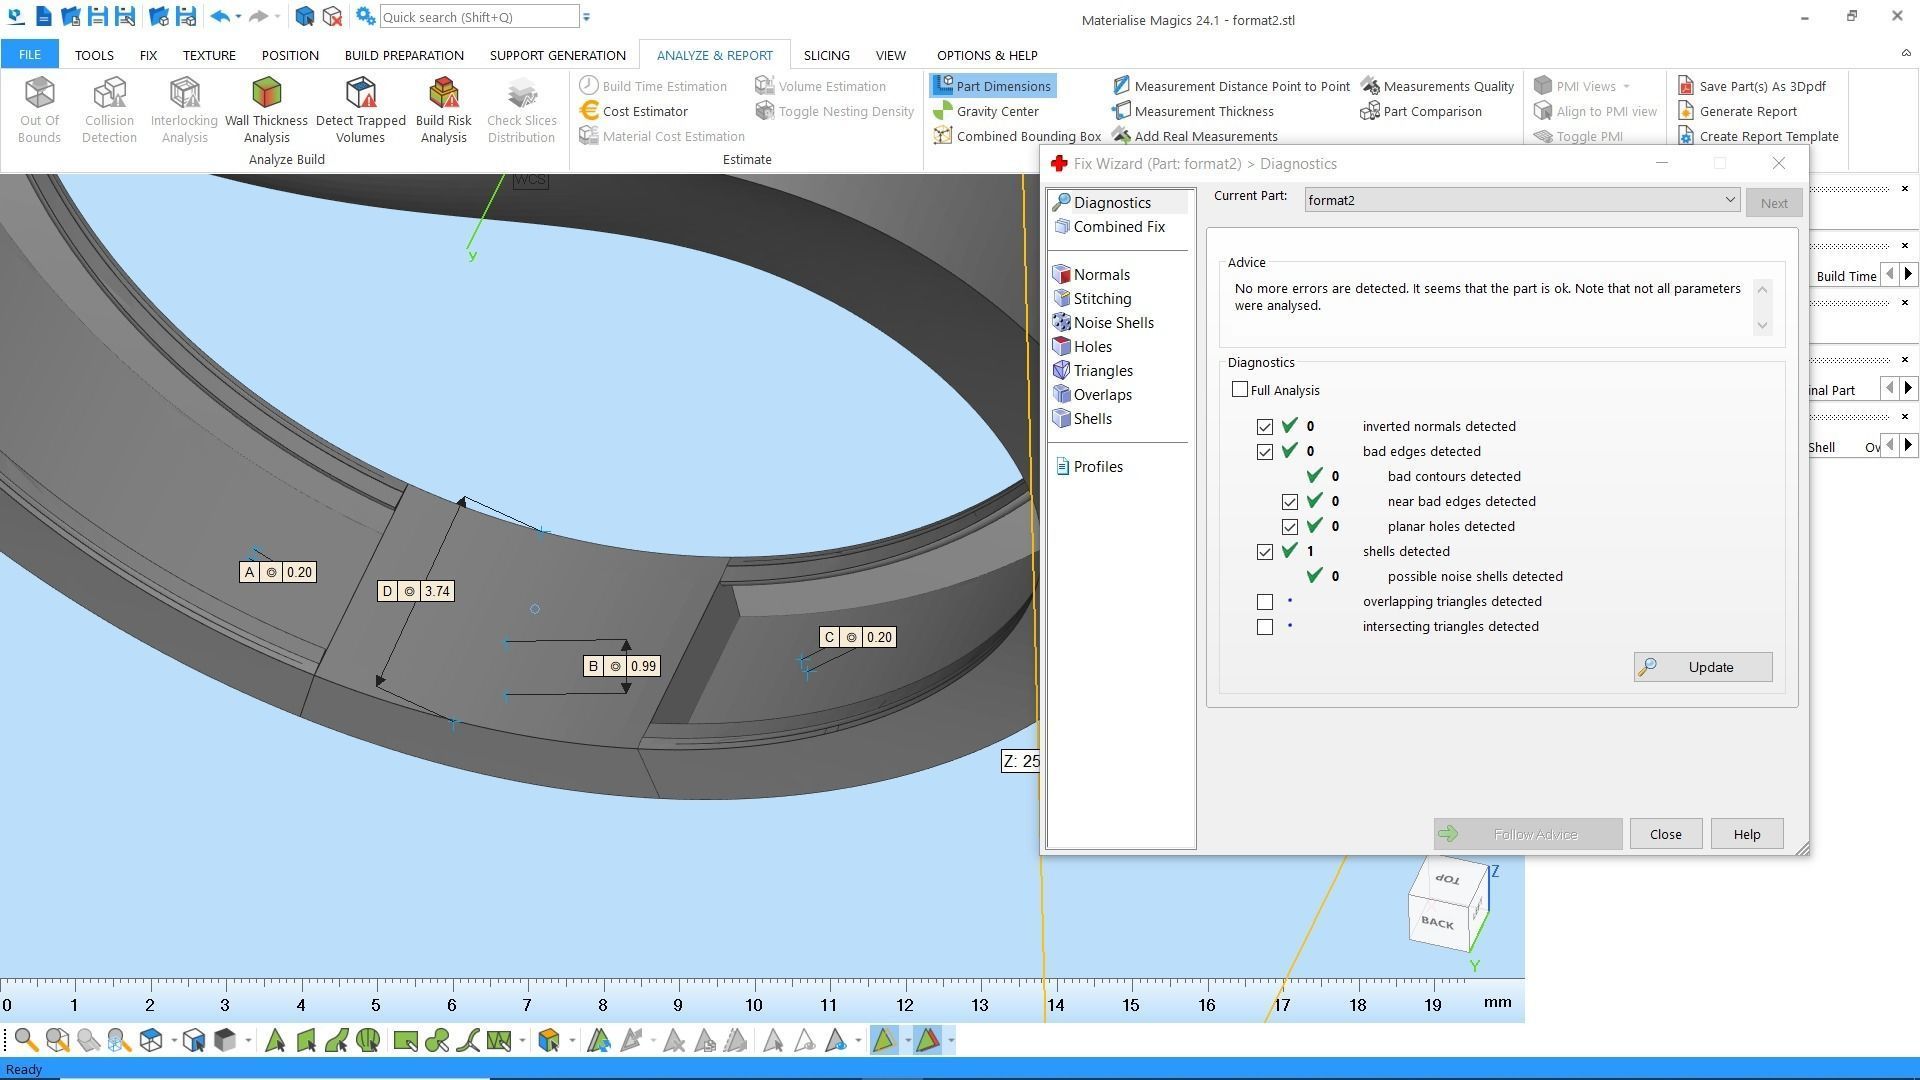The height and width of the screenshot is (1080, 1920).
Task: Run Detect Trapped Volumes
Action: [x=360, y=110]
